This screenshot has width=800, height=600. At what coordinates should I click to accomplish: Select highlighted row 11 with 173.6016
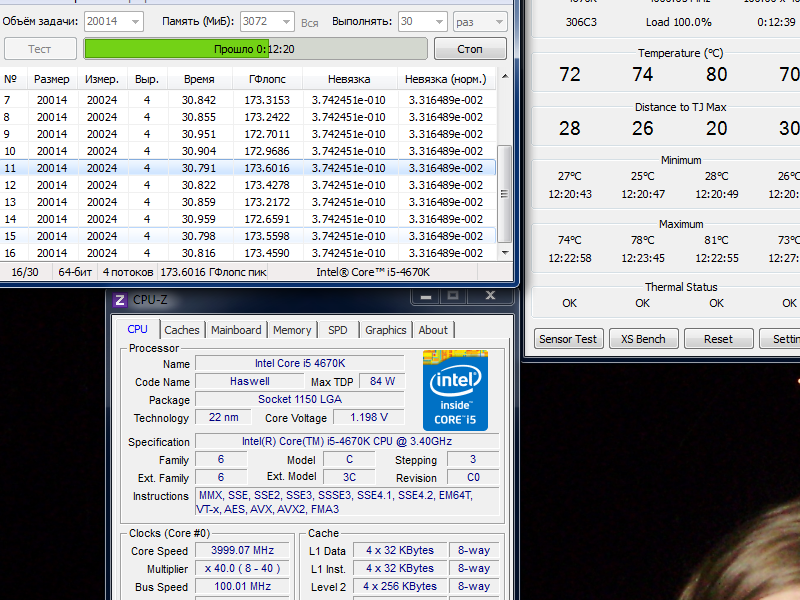point(248,168)
